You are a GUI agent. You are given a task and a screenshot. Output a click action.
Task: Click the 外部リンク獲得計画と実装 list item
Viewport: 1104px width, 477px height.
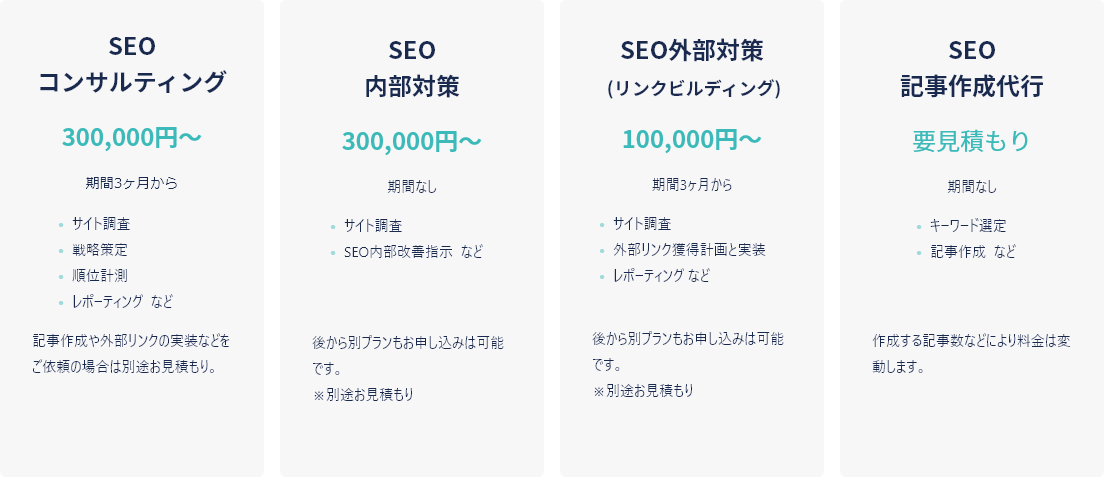689,249
